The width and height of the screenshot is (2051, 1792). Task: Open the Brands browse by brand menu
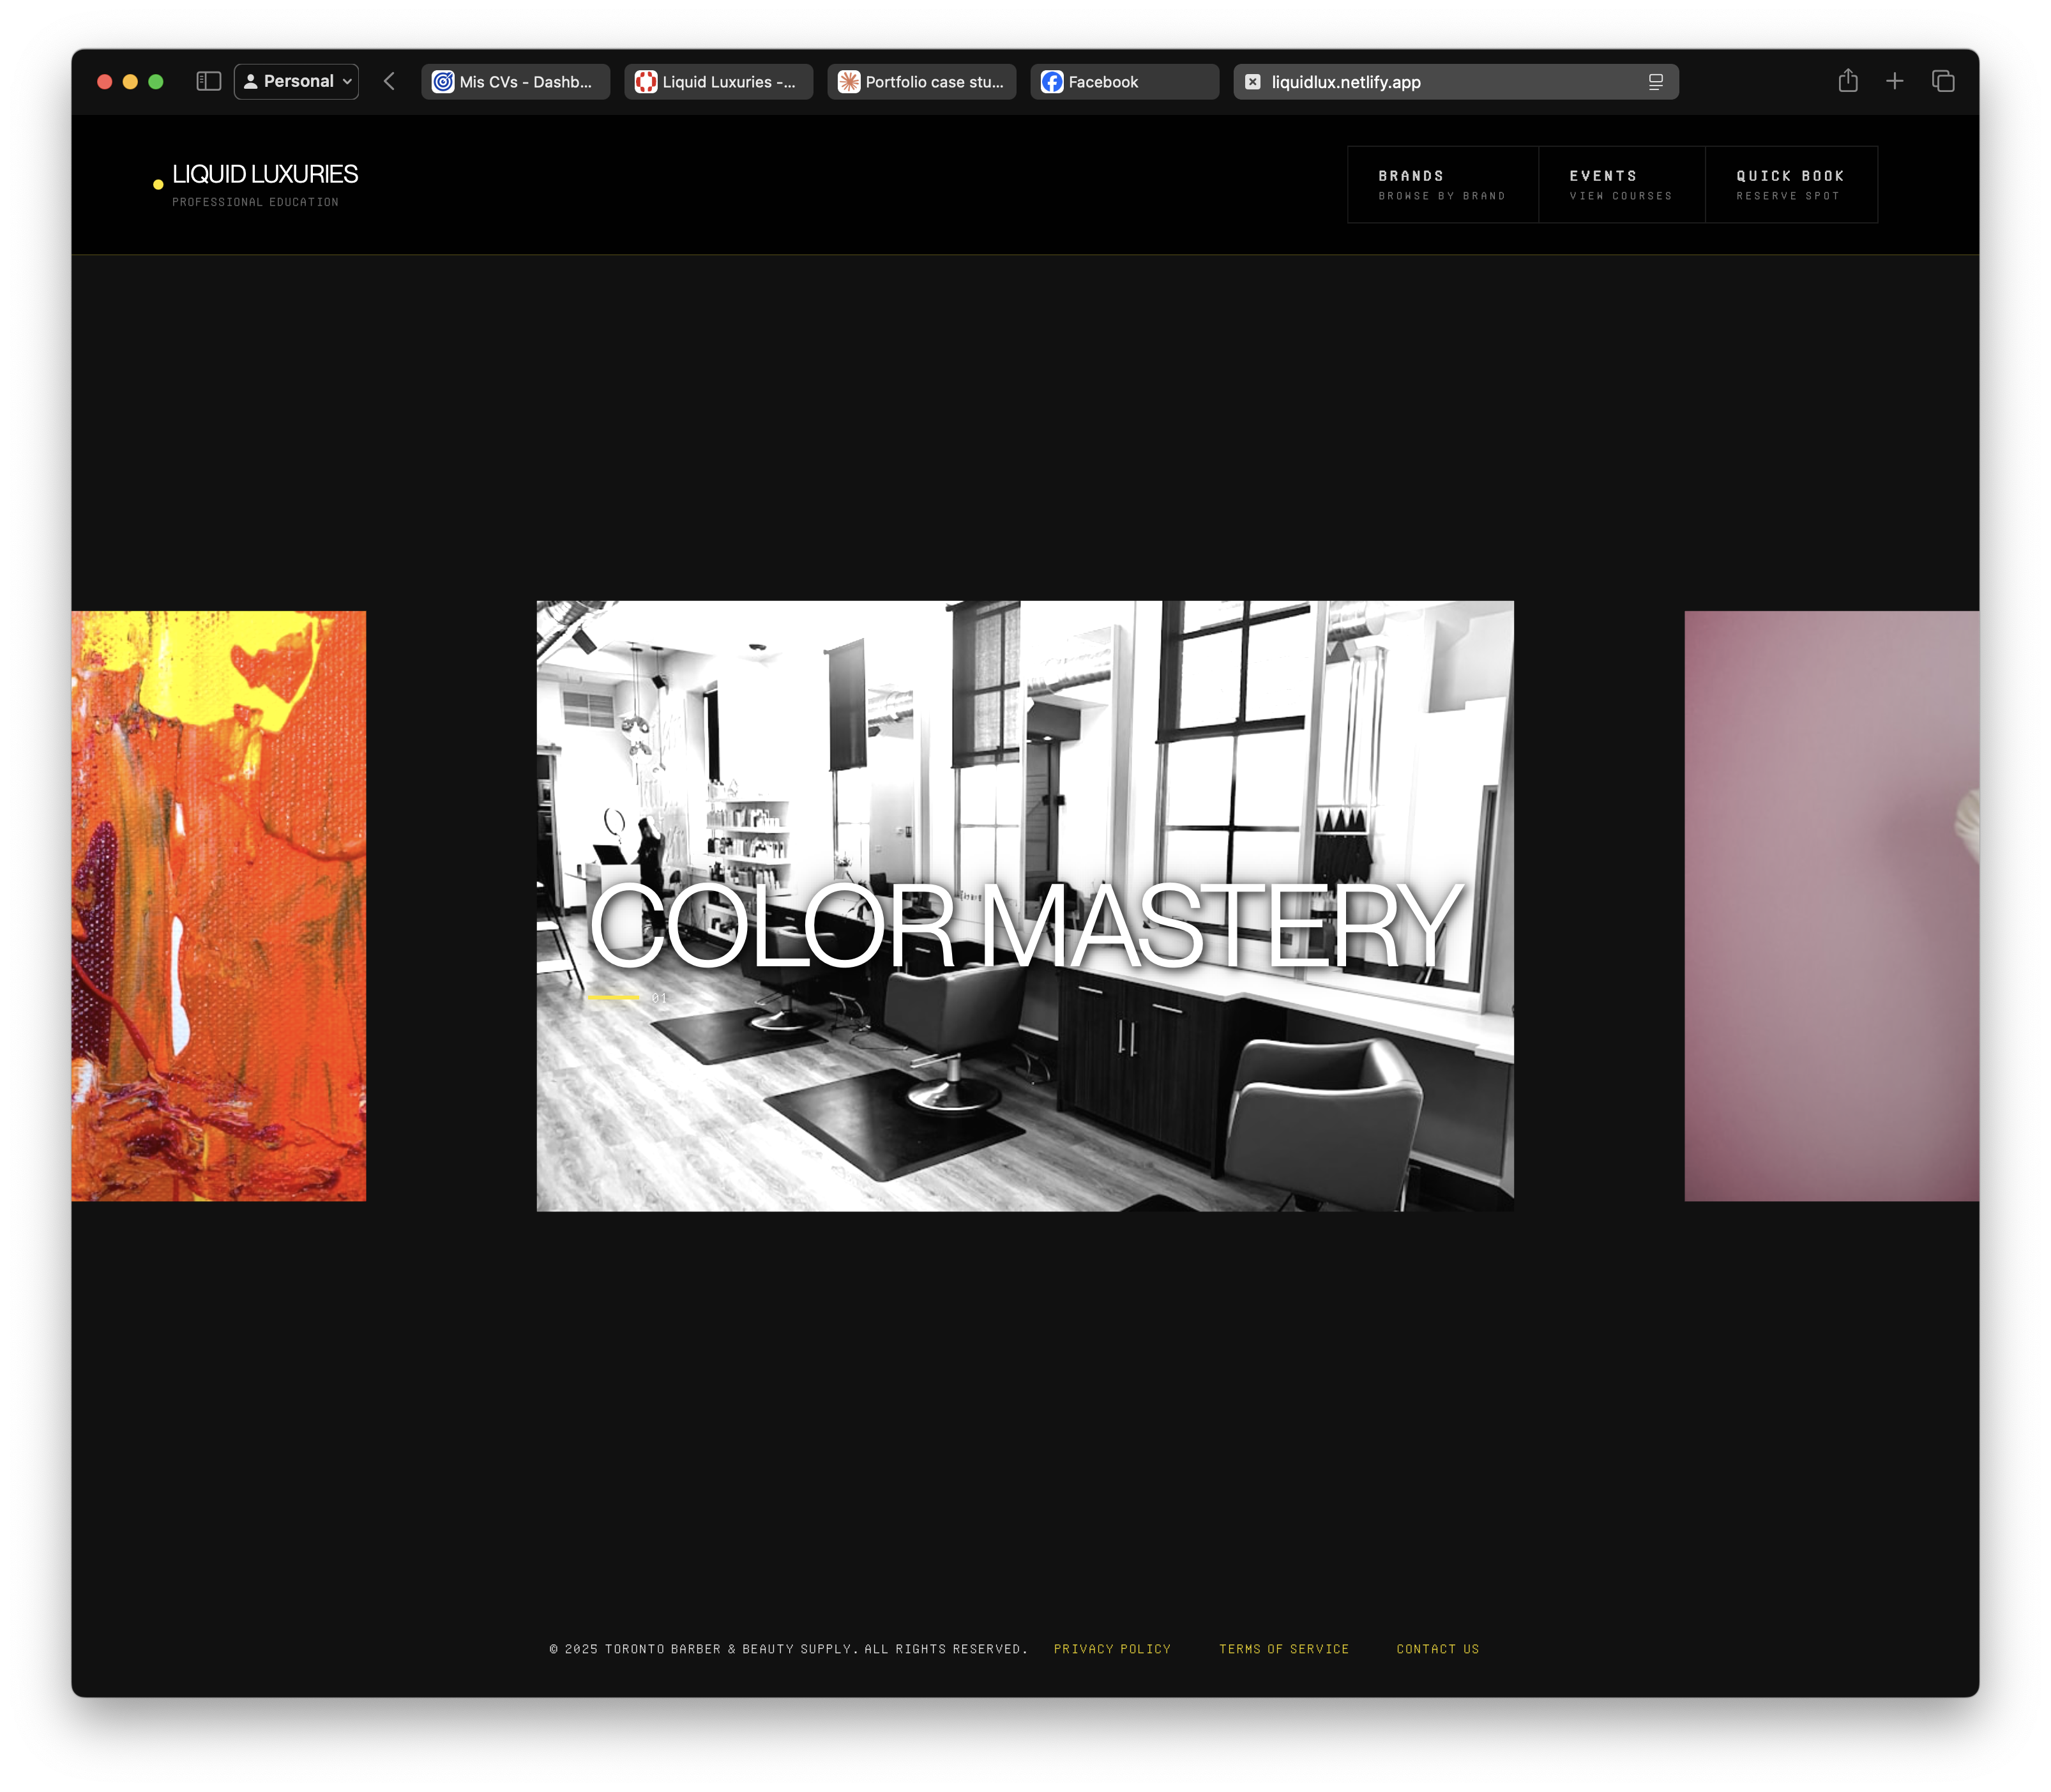pos(1442,184)
